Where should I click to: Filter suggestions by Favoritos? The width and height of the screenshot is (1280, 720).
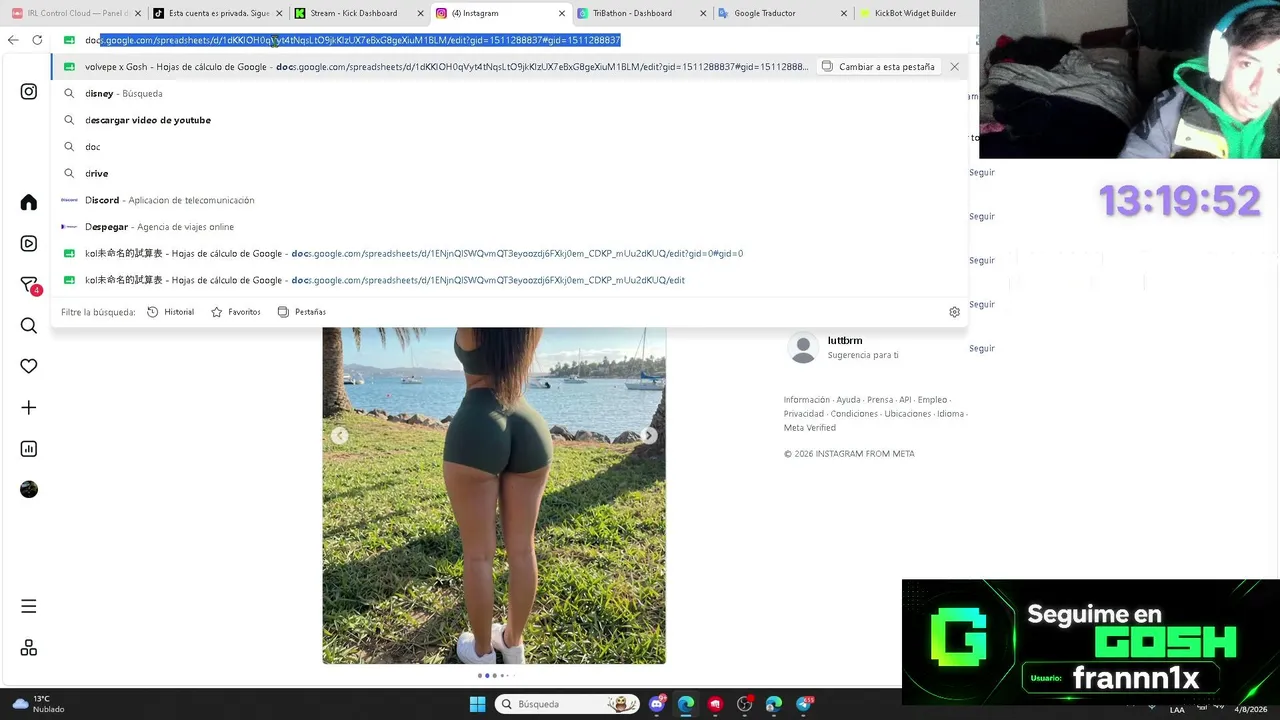pyautogui.click(x=236, y=312)
